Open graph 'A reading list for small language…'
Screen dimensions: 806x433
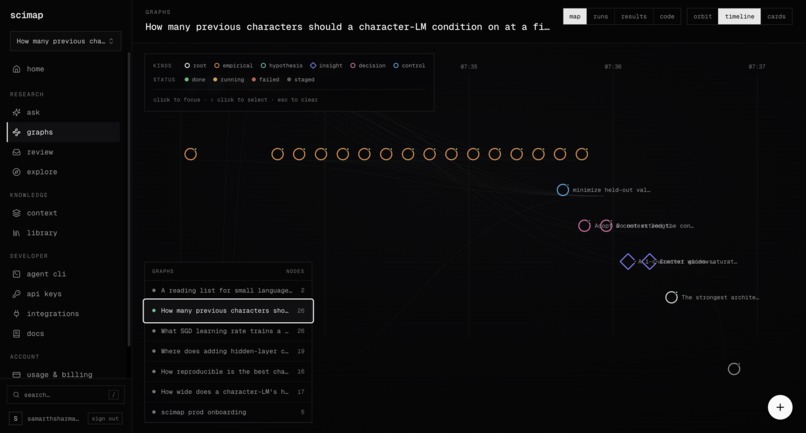pos(228,291)
